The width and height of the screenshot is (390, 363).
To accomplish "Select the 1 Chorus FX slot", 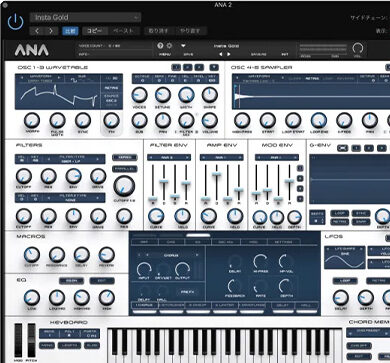I will (145, 306).
